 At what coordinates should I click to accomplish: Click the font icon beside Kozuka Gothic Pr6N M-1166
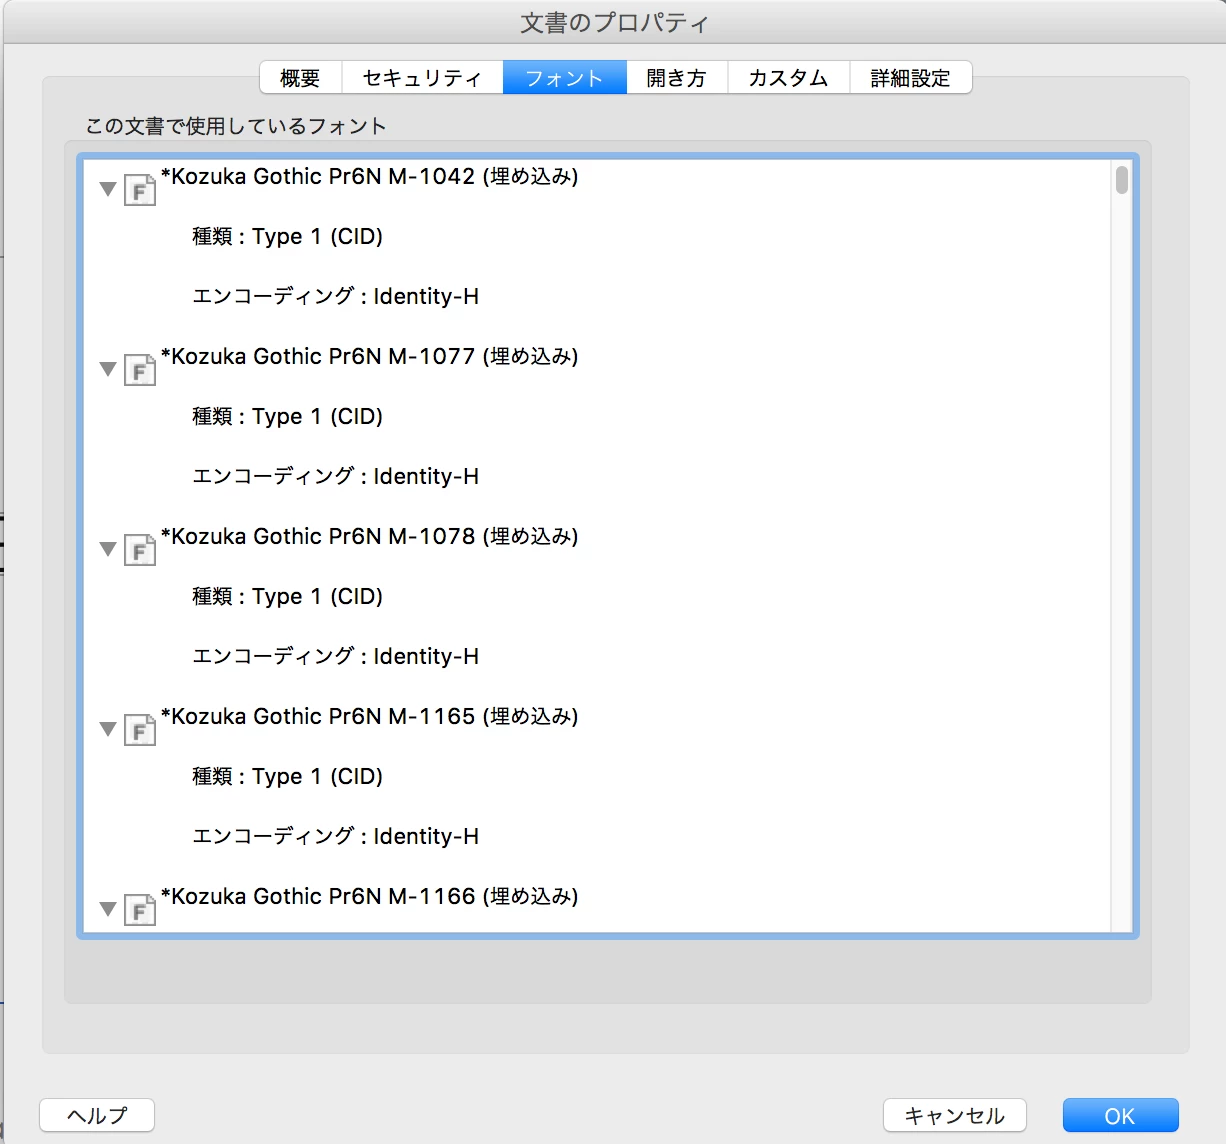pos(140,909)
